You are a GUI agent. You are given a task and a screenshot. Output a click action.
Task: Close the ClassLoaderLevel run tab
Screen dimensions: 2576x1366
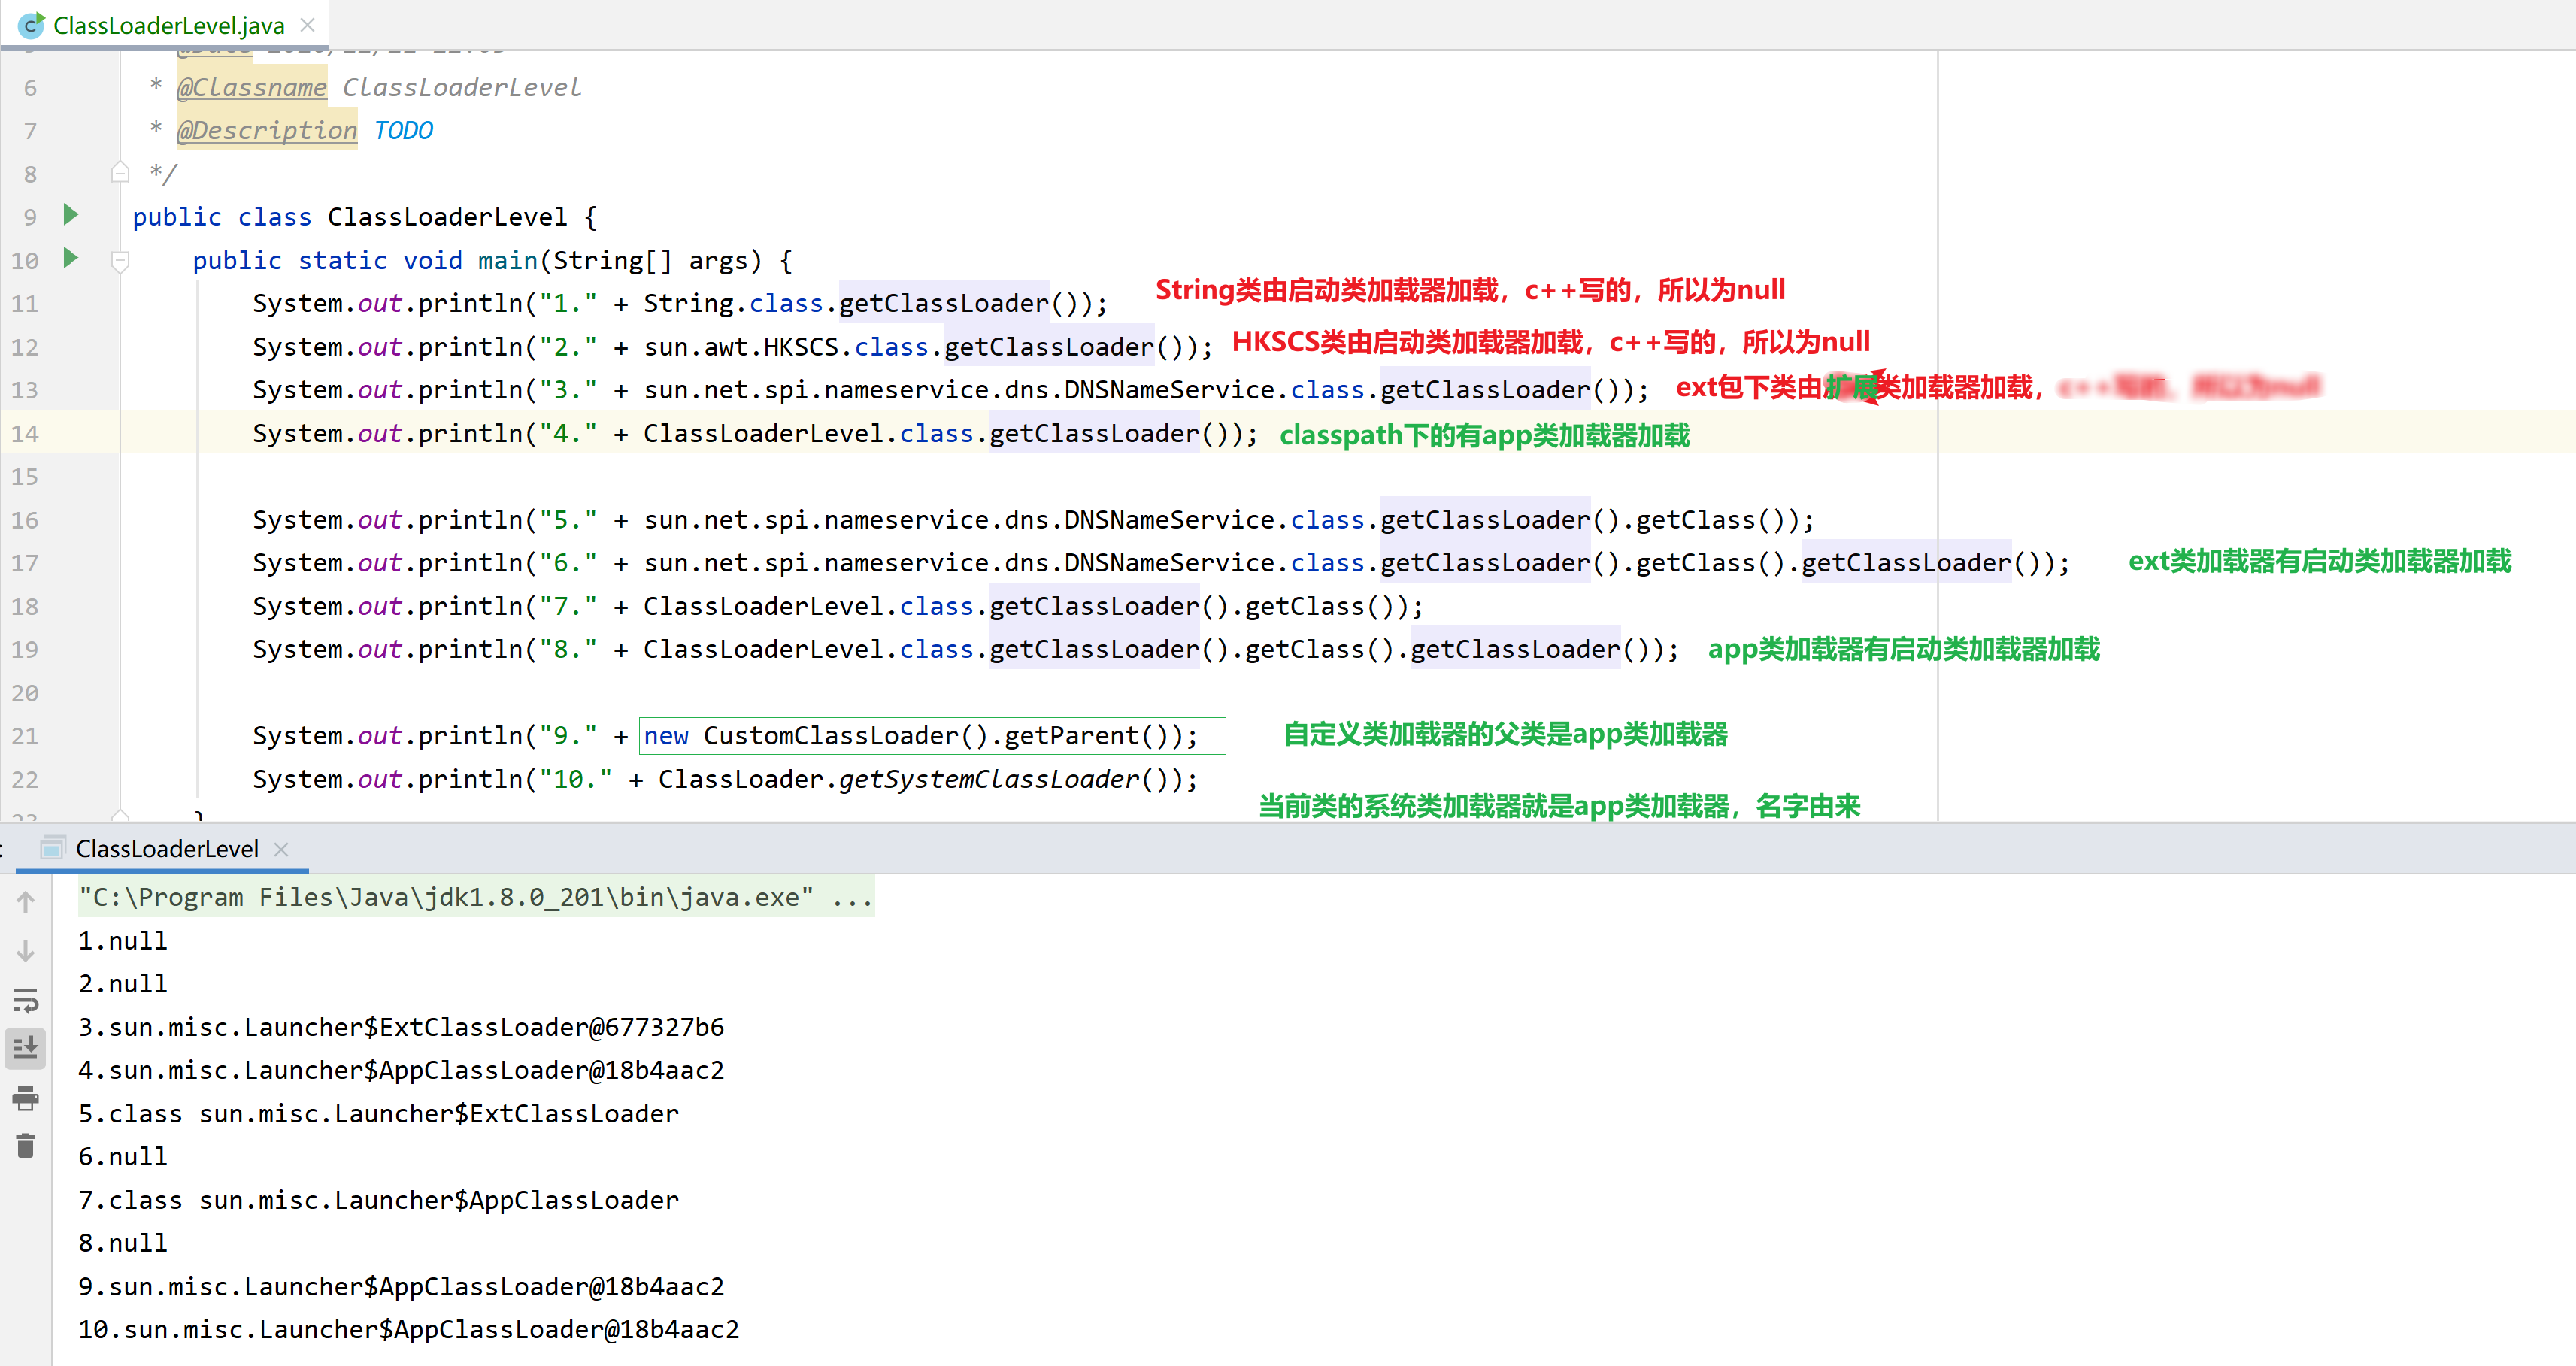point(282,849)
